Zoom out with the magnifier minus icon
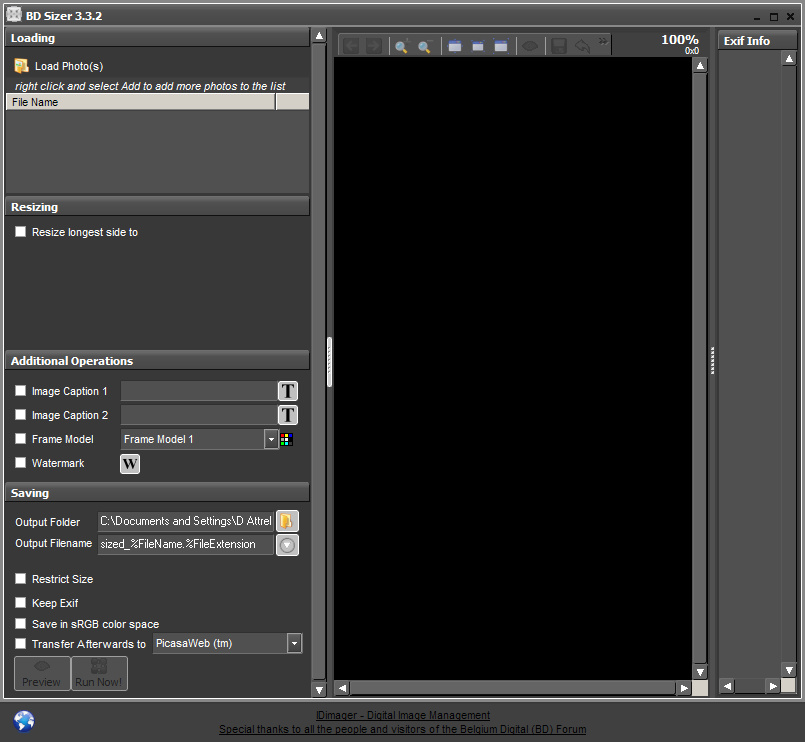 [424, 47]
